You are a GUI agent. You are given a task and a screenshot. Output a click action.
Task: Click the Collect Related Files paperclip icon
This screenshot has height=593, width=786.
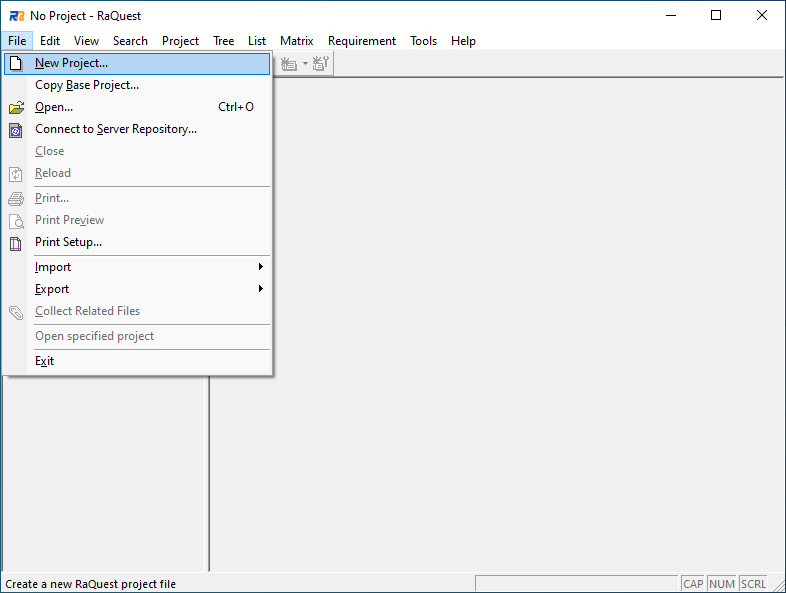coord(16,312)
